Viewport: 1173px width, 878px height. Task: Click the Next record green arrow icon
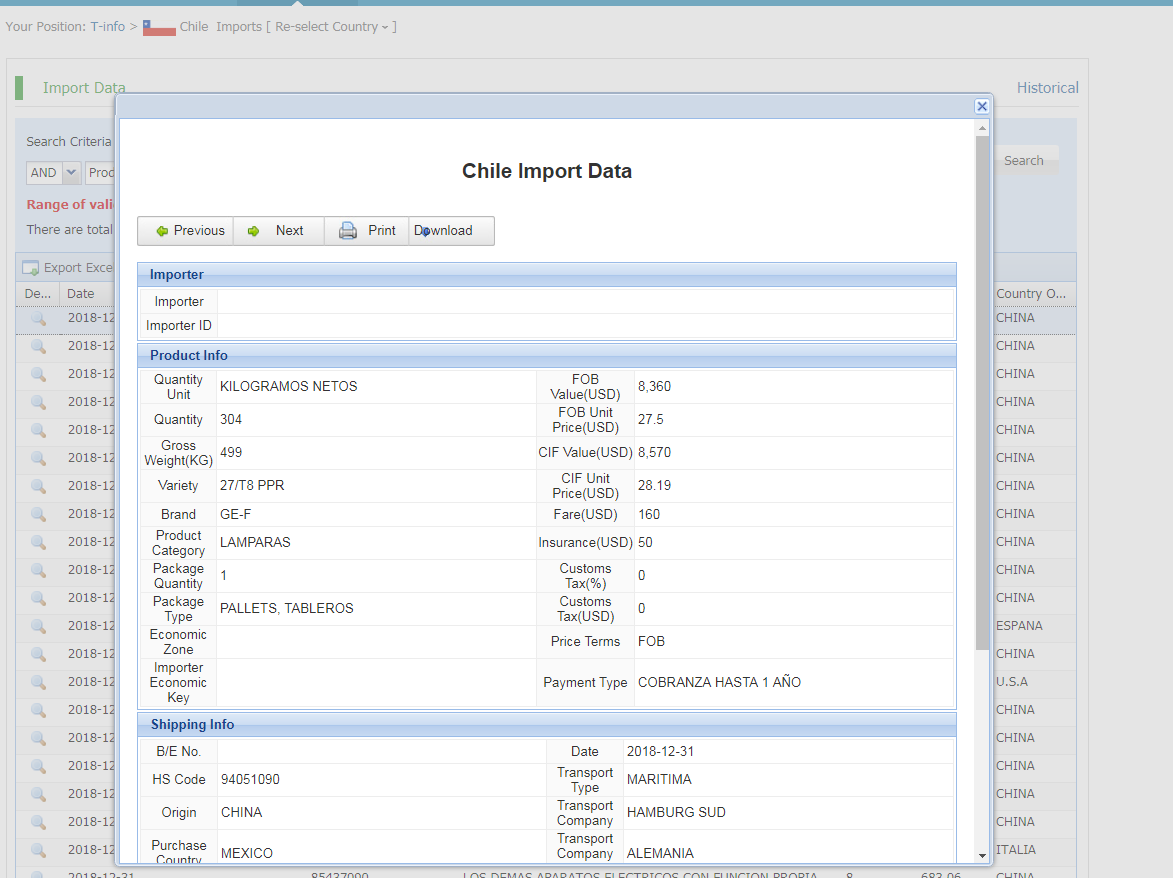point(254,231)
